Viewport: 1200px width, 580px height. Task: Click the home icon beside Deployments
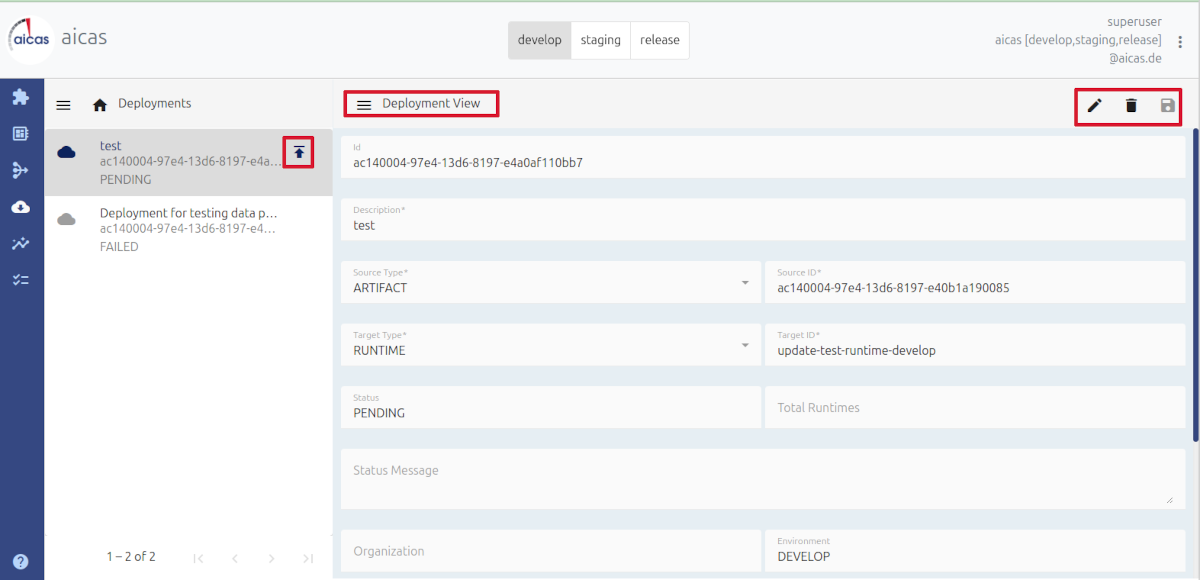point(100,104)
